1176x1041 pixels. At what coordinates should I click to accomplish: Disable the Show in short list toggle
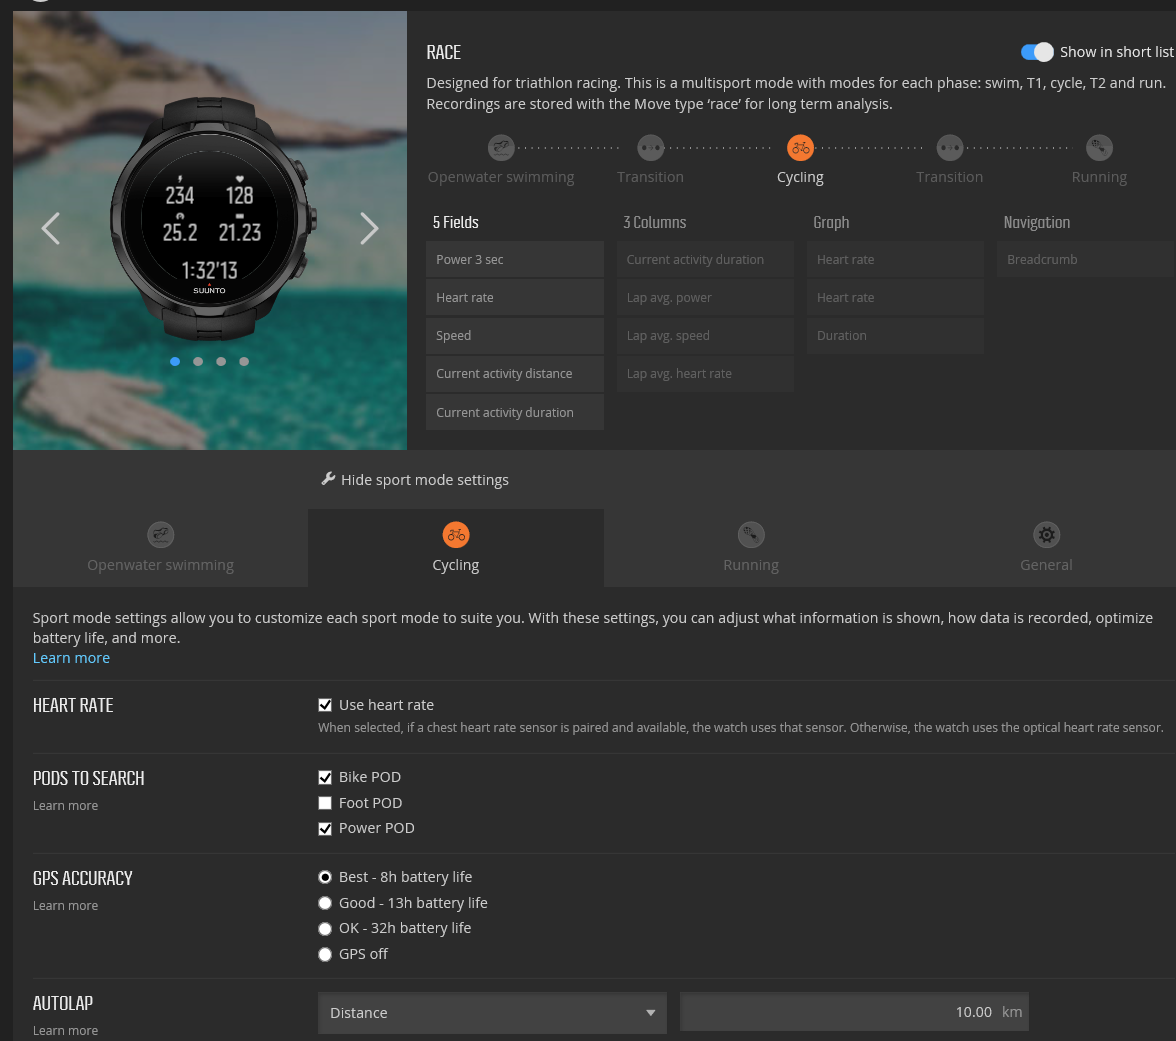coord(1037,51)
